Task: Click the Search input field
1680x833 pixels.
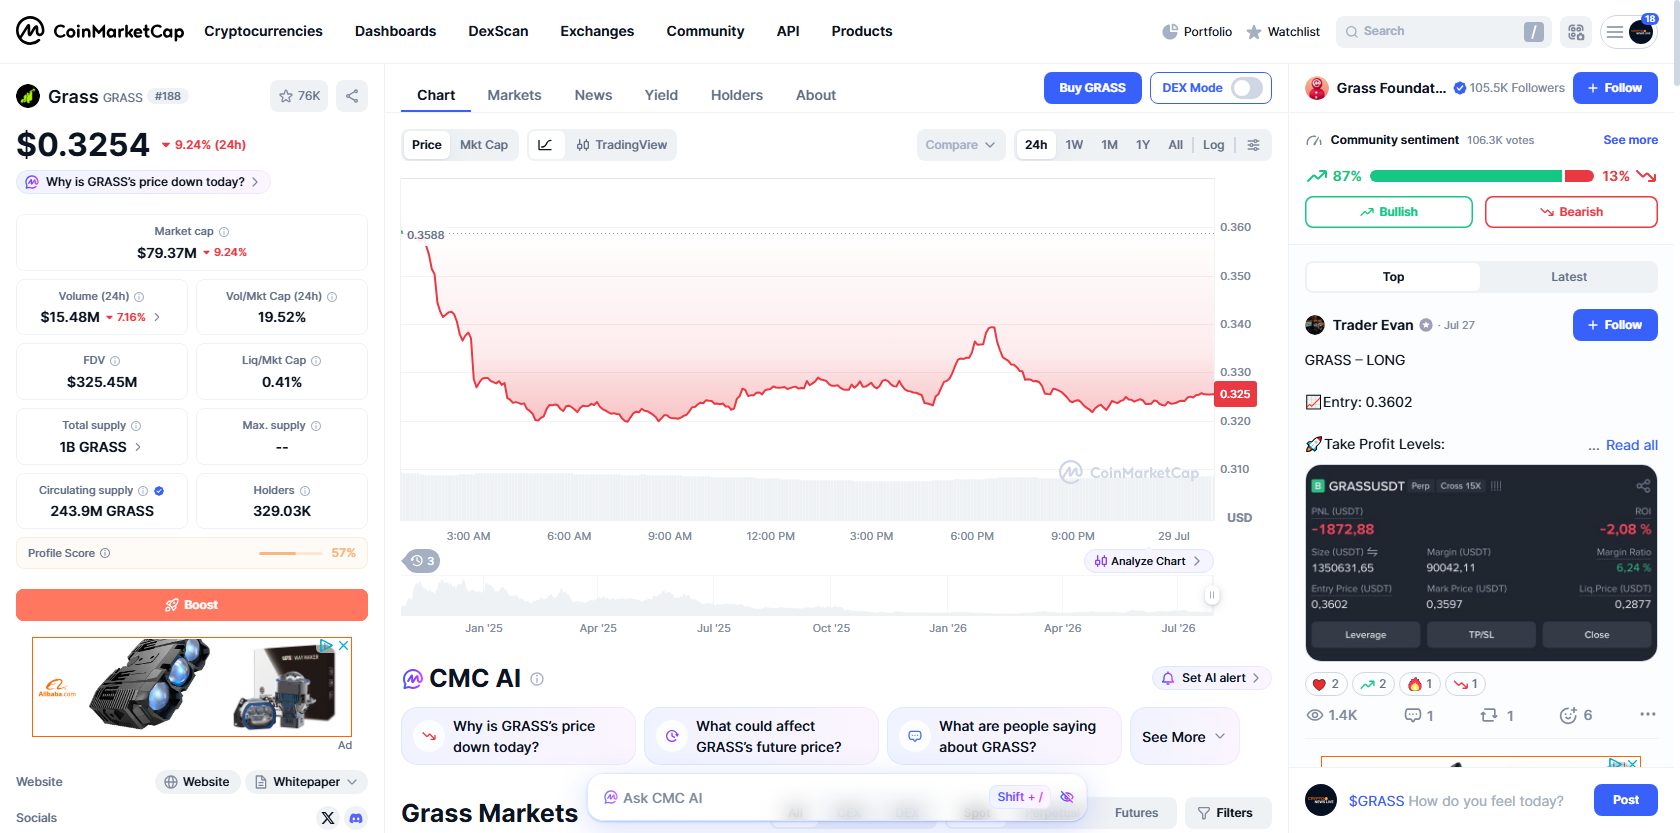Action: (x=1443, y=32)
